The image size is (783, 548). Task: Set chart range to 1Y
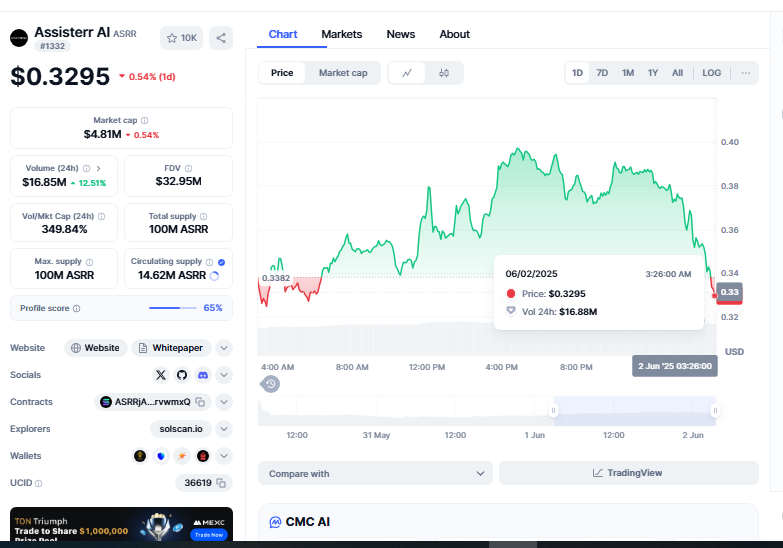pos(653,73)
